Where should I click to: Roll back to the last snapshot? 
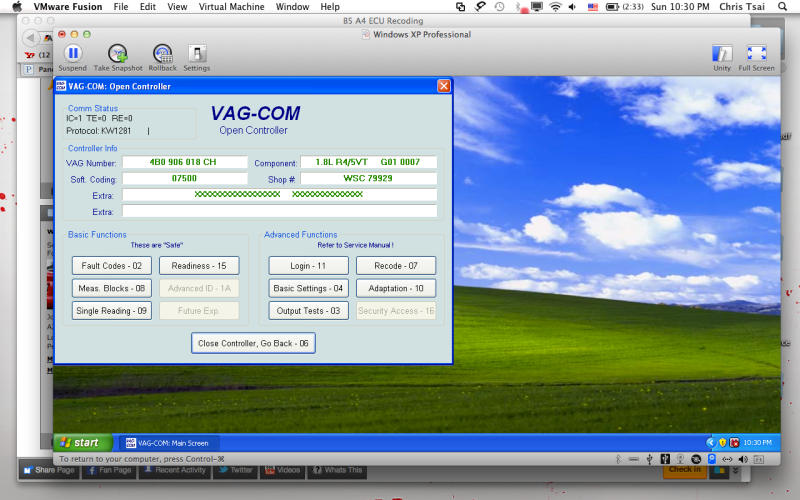162,58
